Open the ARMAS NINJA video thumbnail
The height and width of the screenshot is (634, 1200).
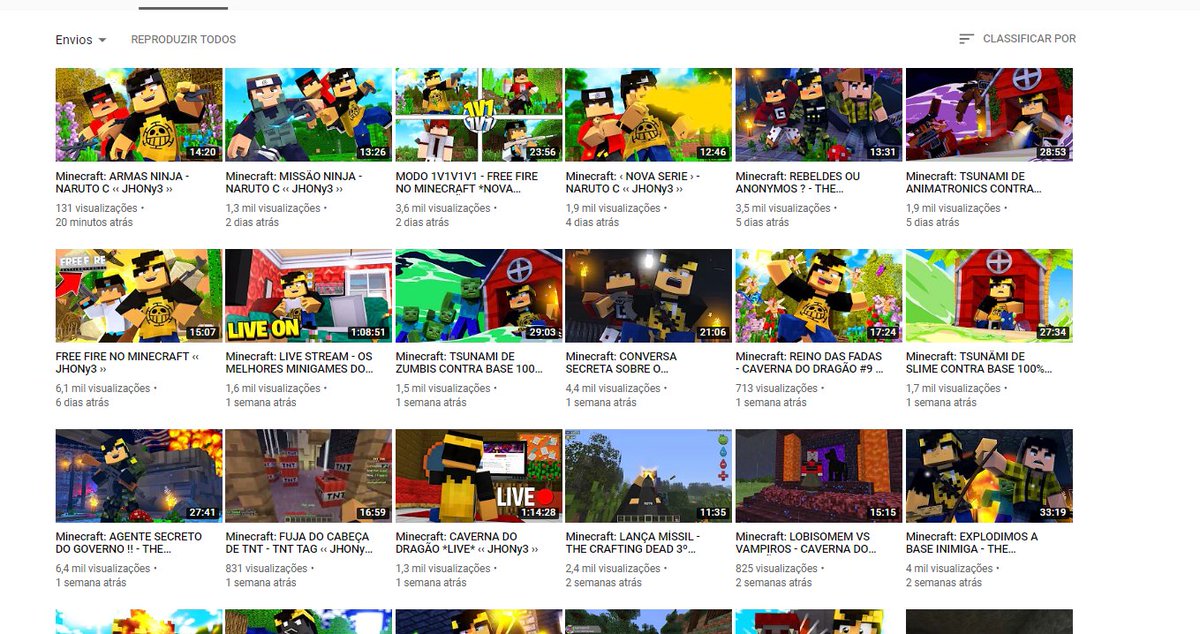tap(139, 115)
